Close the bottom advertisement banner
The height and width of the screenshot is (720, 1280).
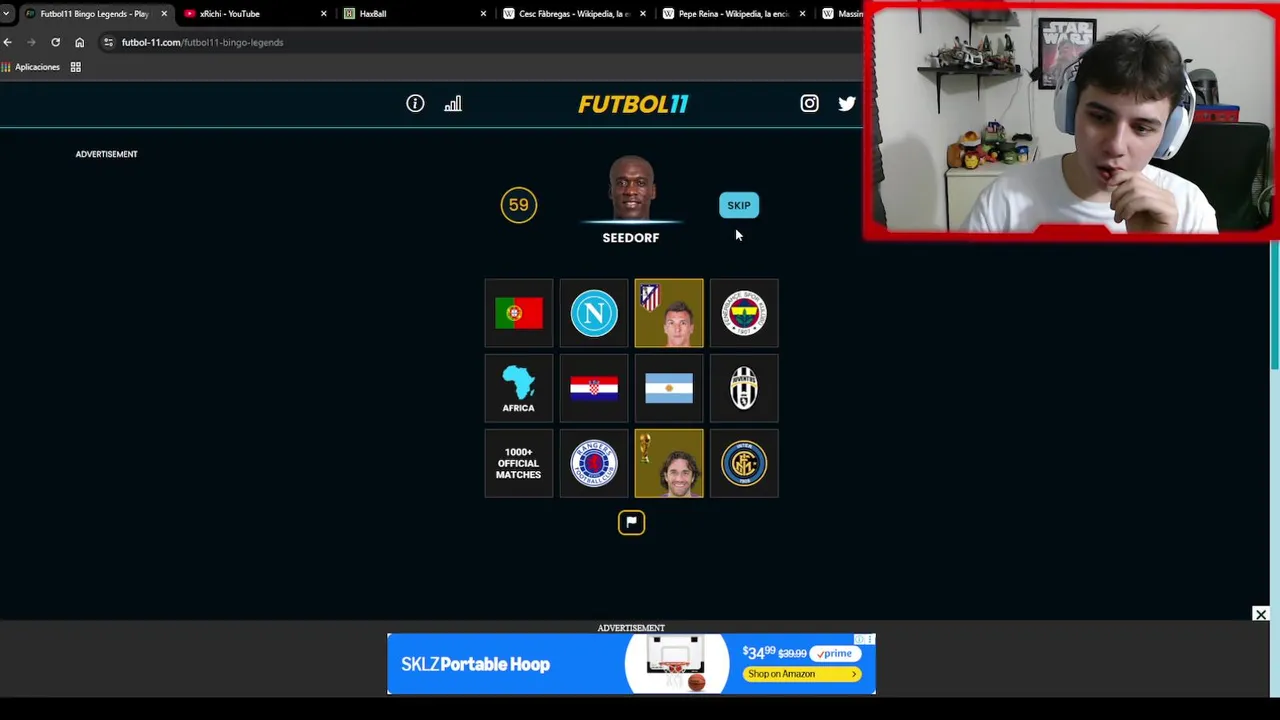click(1260, 614)
